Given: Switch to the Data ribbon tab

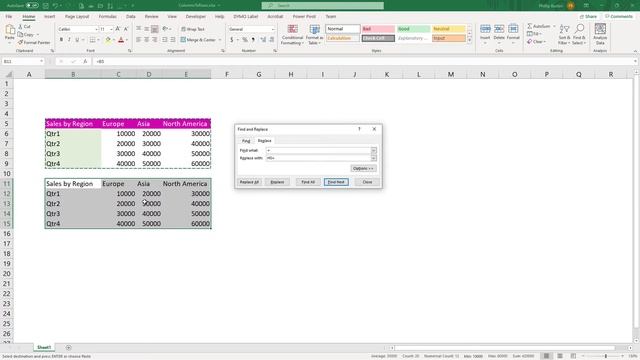Looking at the screenshot, I should pos(131,17).
